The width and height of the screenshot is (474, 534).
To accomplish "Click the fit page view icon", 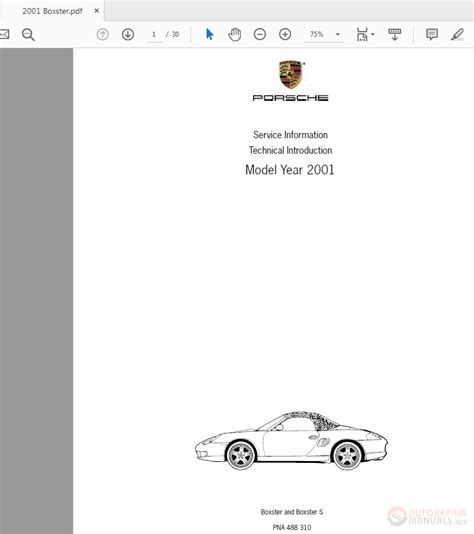I will pyautogui.click(x=362, y=34).
